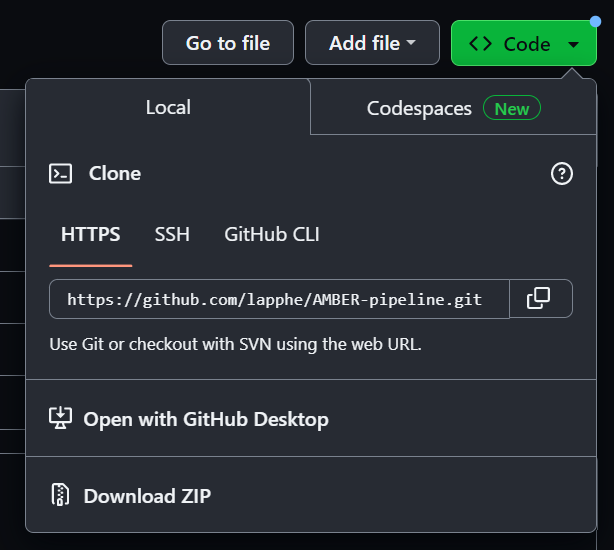Click the Clone heading text
614x550 pixels.
tap(115, 173)
